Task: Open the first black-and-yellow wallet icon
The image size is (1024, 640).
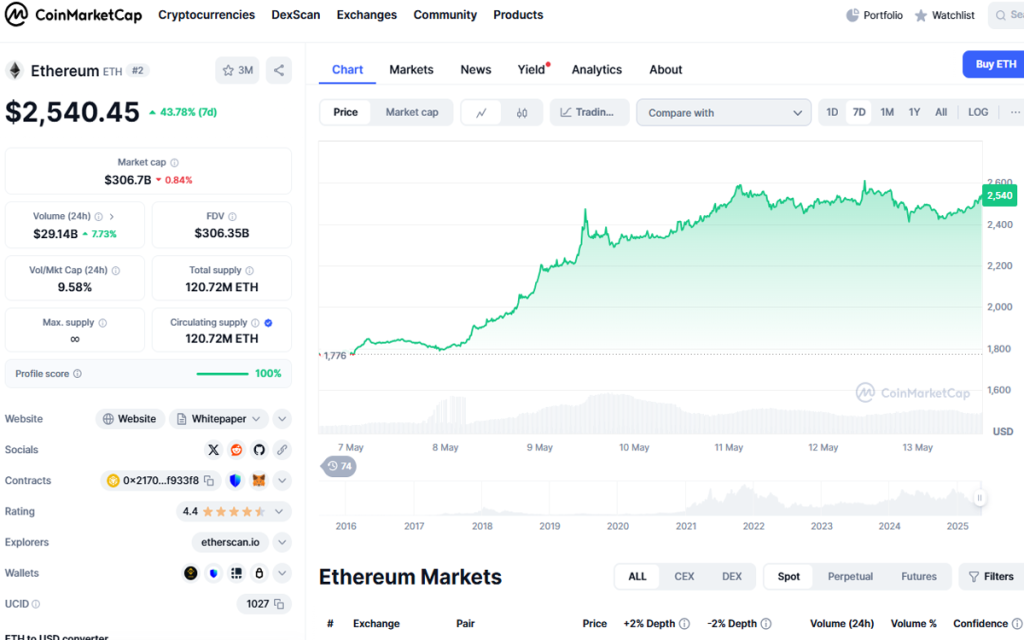Action: click(191, 573)
